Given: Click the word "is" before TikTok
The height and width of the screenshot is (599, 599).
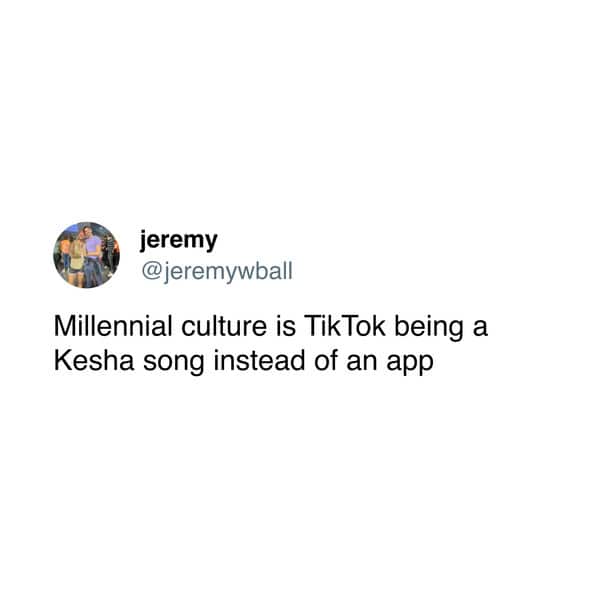Looking at the screenshot, I should tap(285, 326).
